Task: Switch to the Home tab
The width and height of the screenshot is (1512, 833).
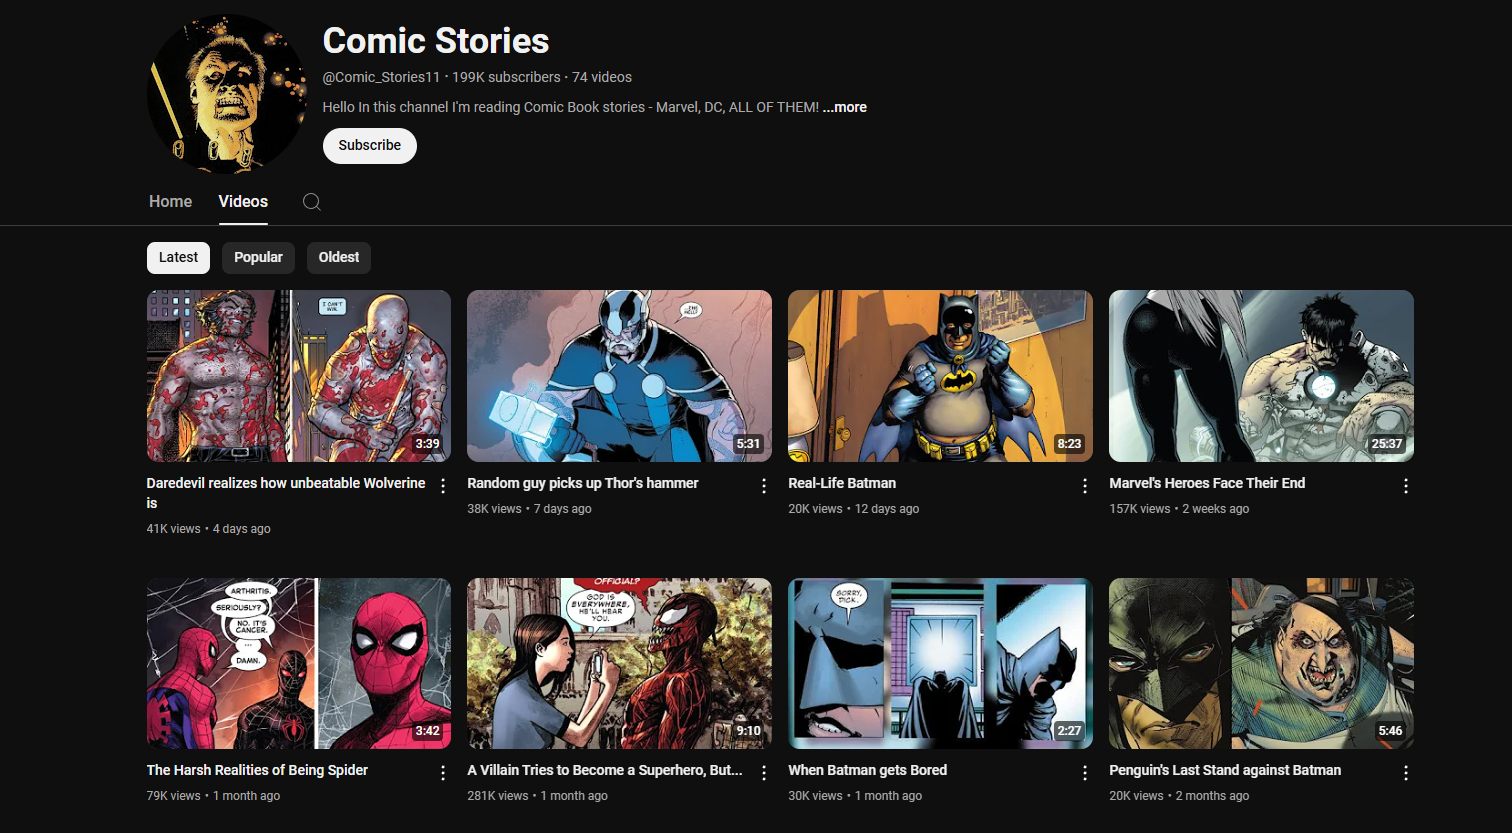Action: point(170,202)
